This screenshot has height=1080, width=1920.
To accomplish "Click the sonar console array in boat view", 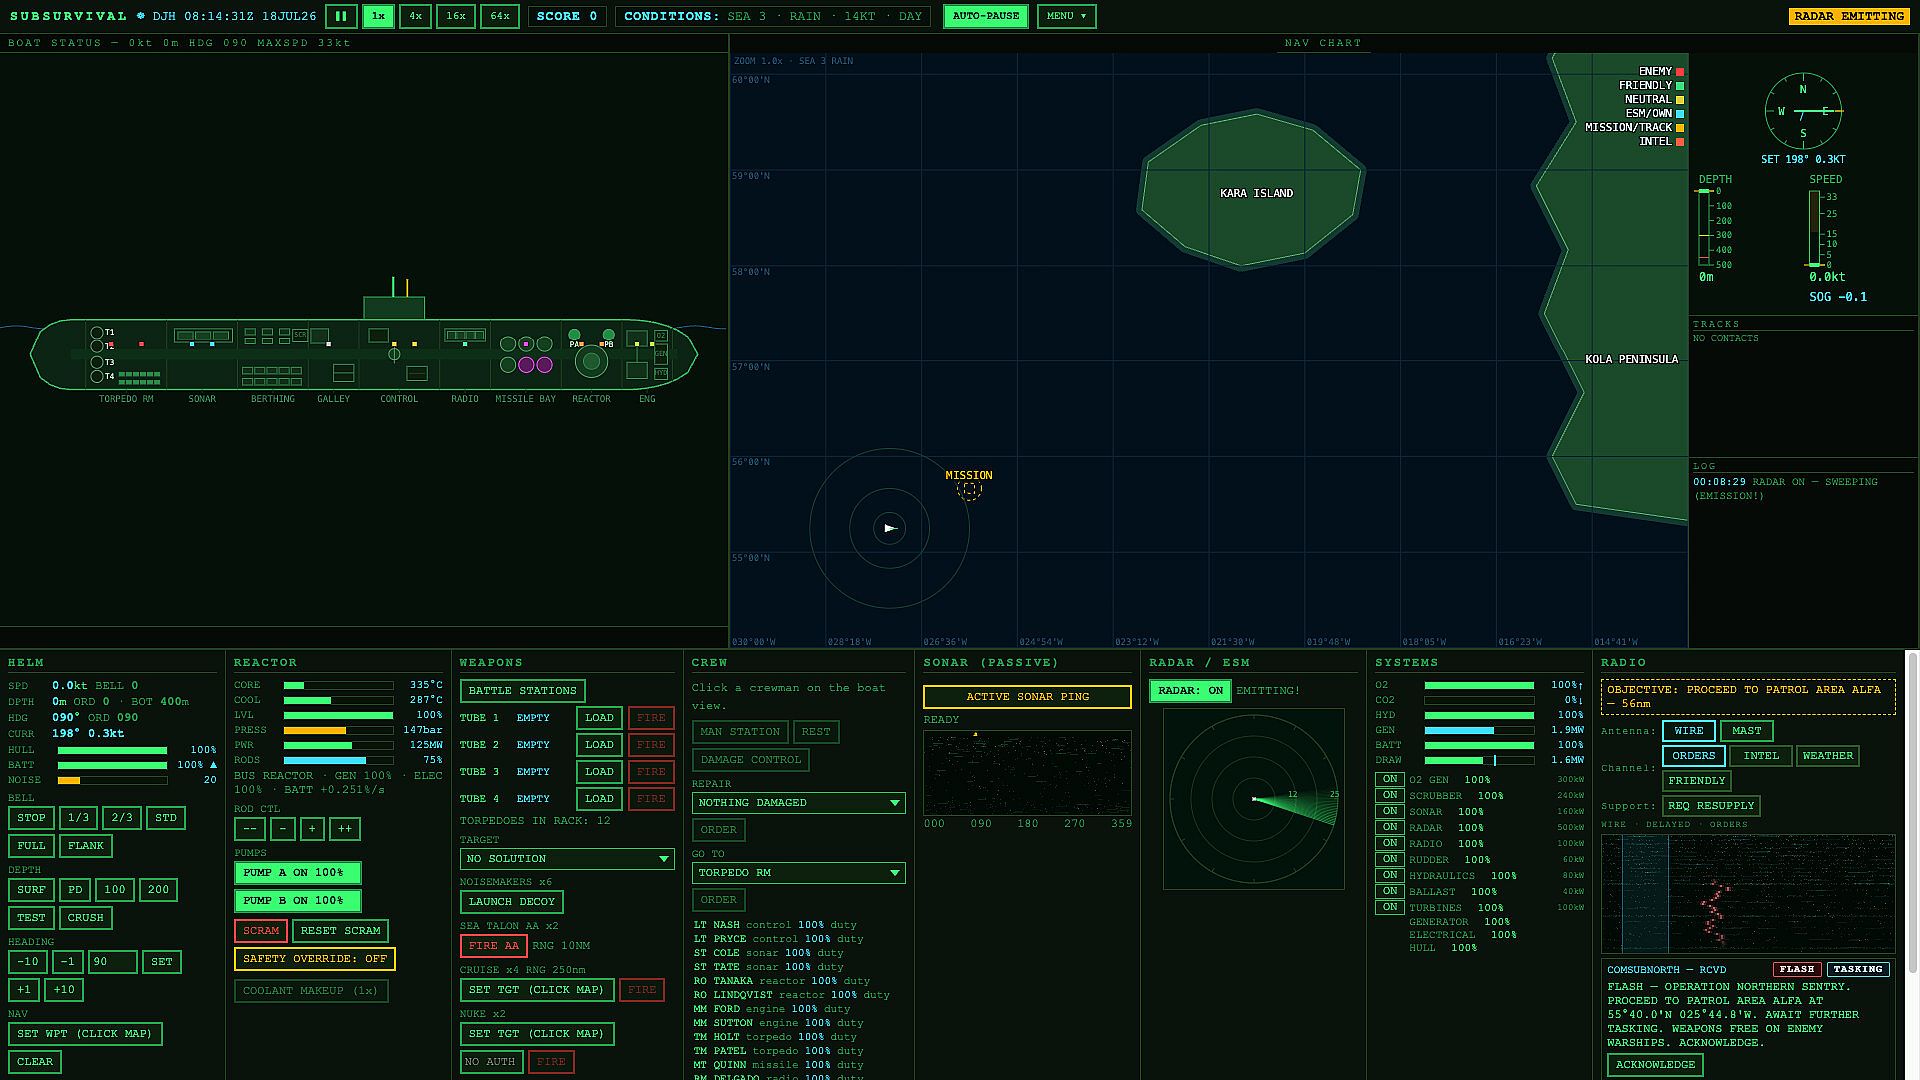I will coord(203,336).
